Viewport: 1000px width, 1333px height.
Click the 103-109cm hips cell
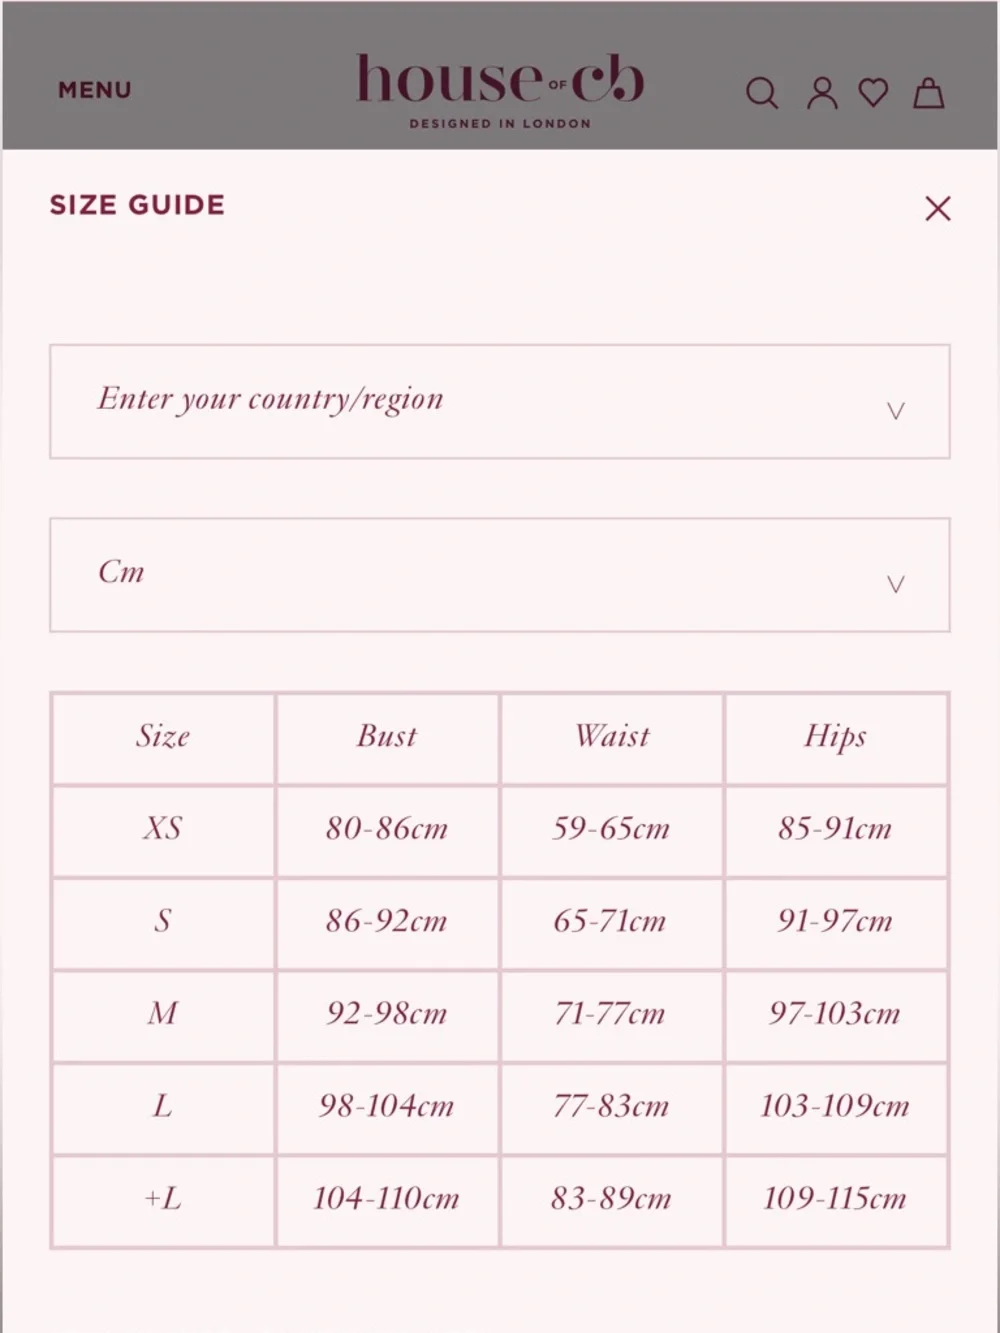click(835, 1107)
